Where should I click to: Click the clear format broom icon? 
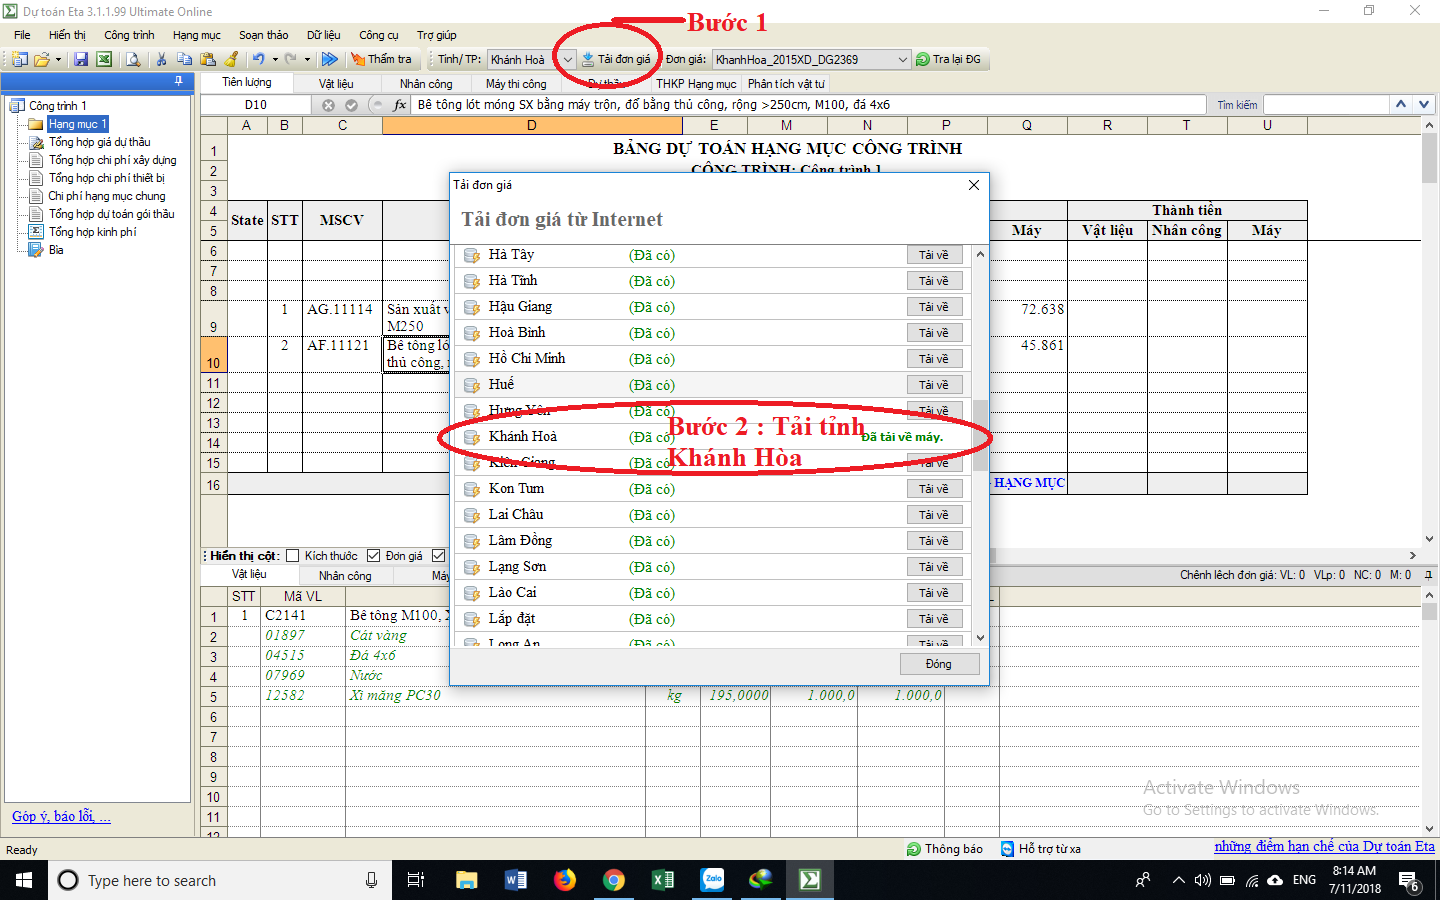[x=232, y=60]
